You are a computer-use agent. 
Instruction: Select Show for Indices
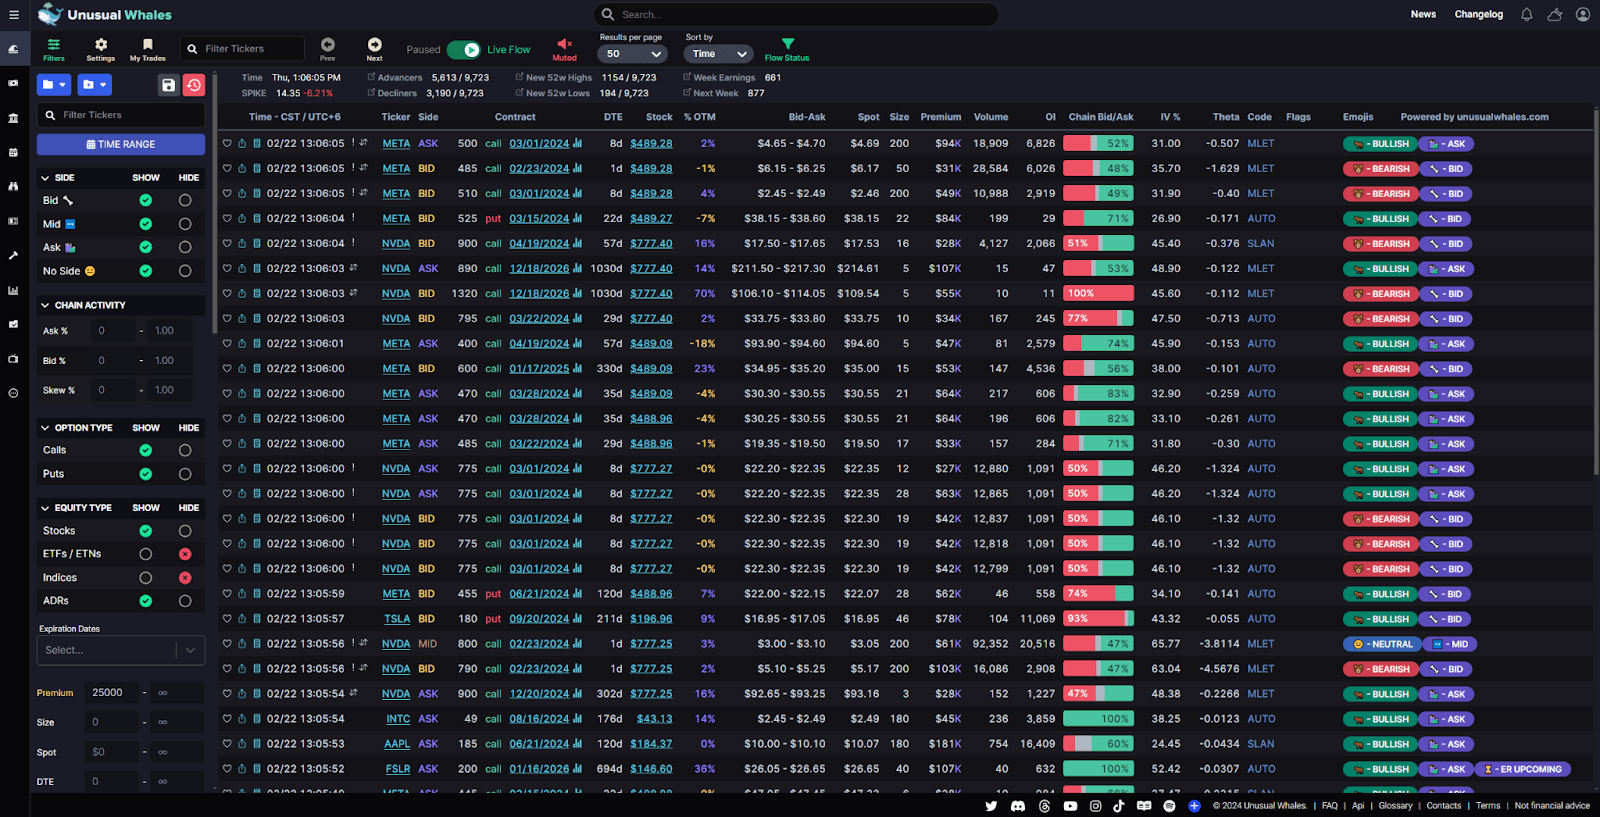pyautogui.click(x=146, y=578)
